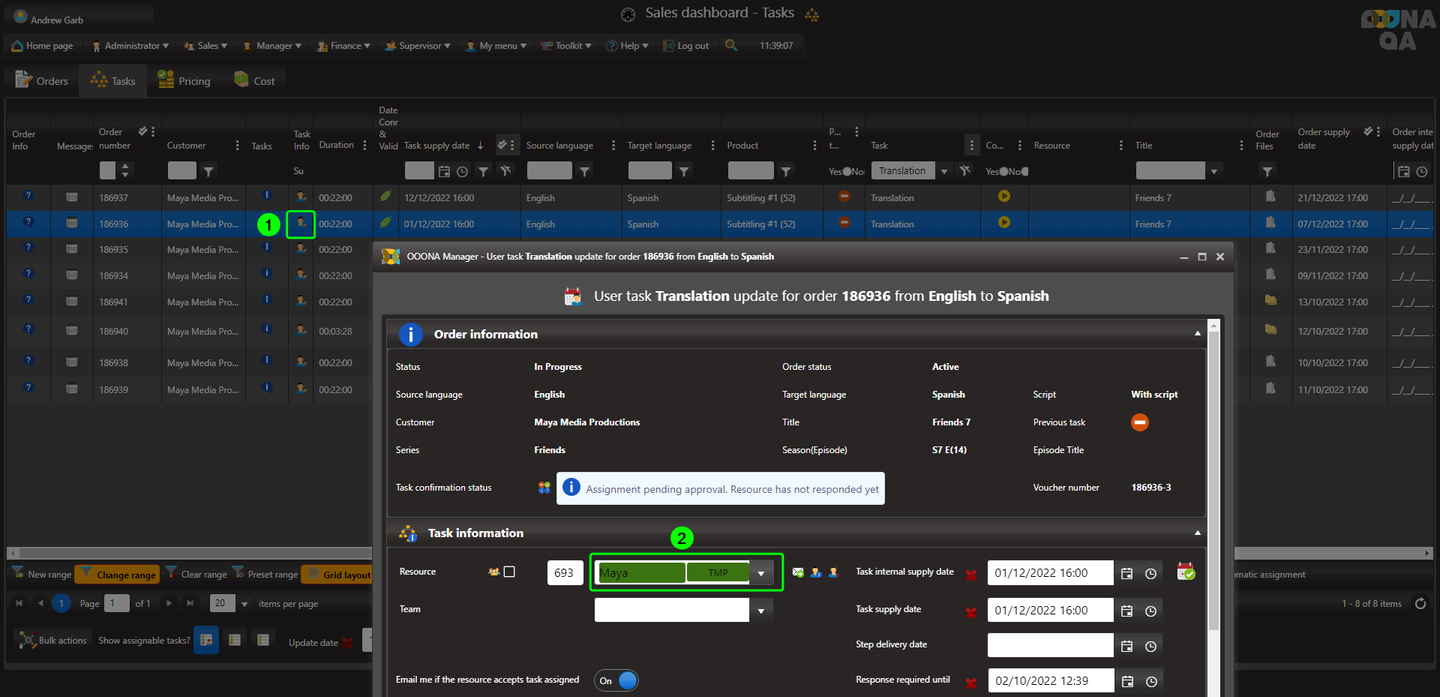Clear the Task supply date with red X
The image size is (1440, 697).
(x=970, y=612)
